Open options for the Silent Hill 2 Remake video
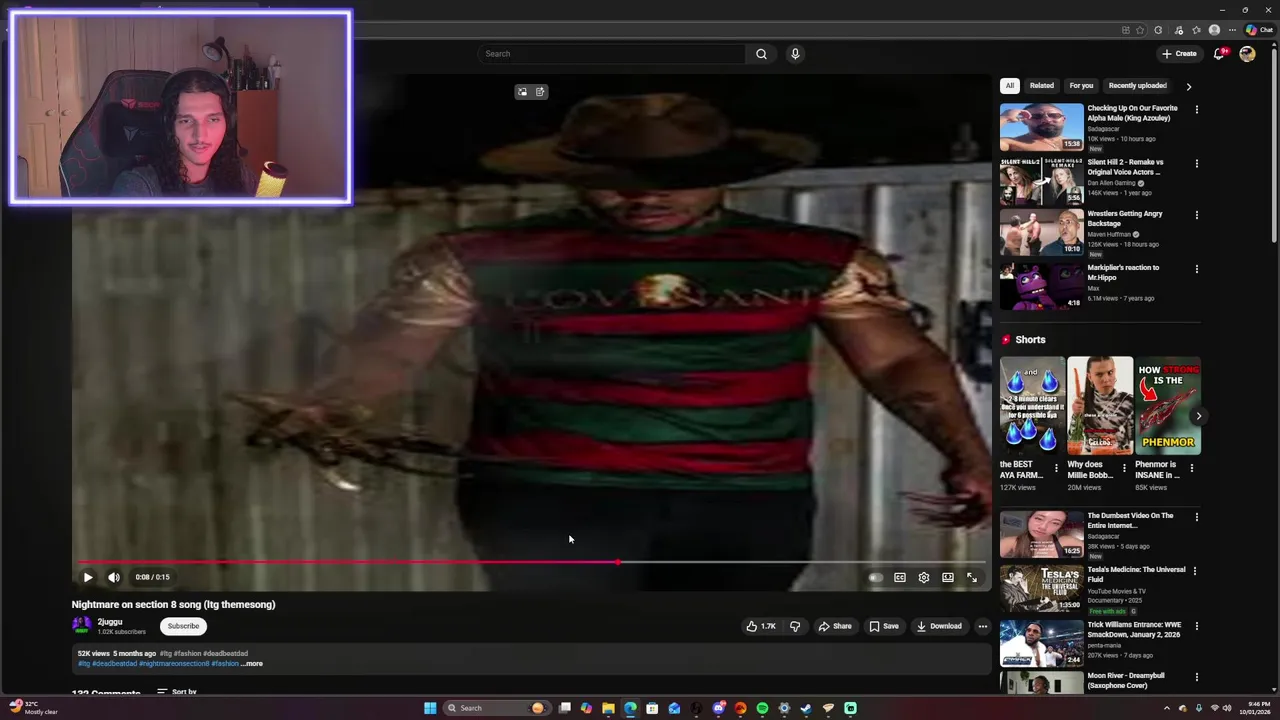 point(1197,163)
